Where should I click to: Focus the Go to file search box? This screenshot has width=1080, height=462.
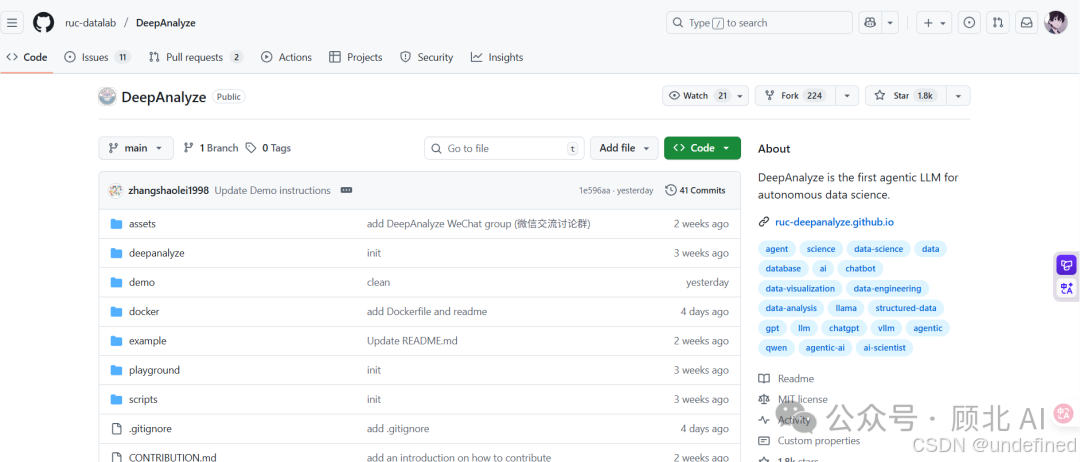pos(504,148)
